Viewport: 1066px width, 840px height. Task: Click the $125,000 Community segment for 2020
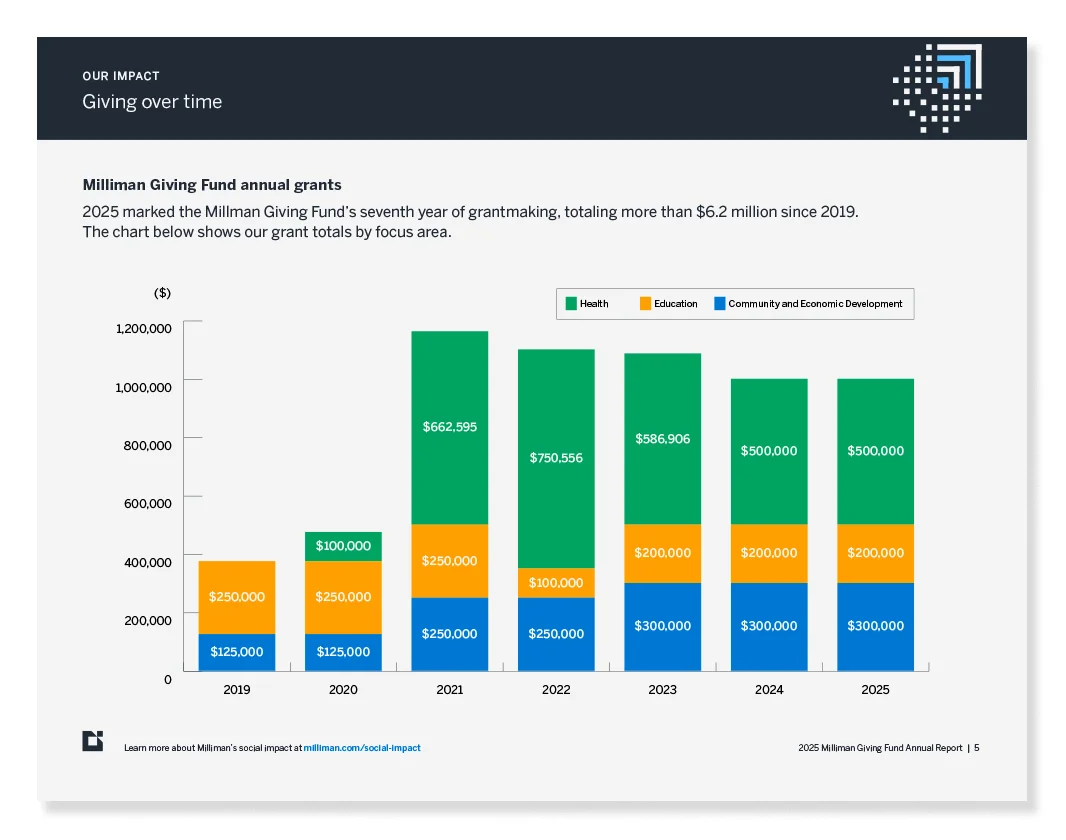coord(343,652)
